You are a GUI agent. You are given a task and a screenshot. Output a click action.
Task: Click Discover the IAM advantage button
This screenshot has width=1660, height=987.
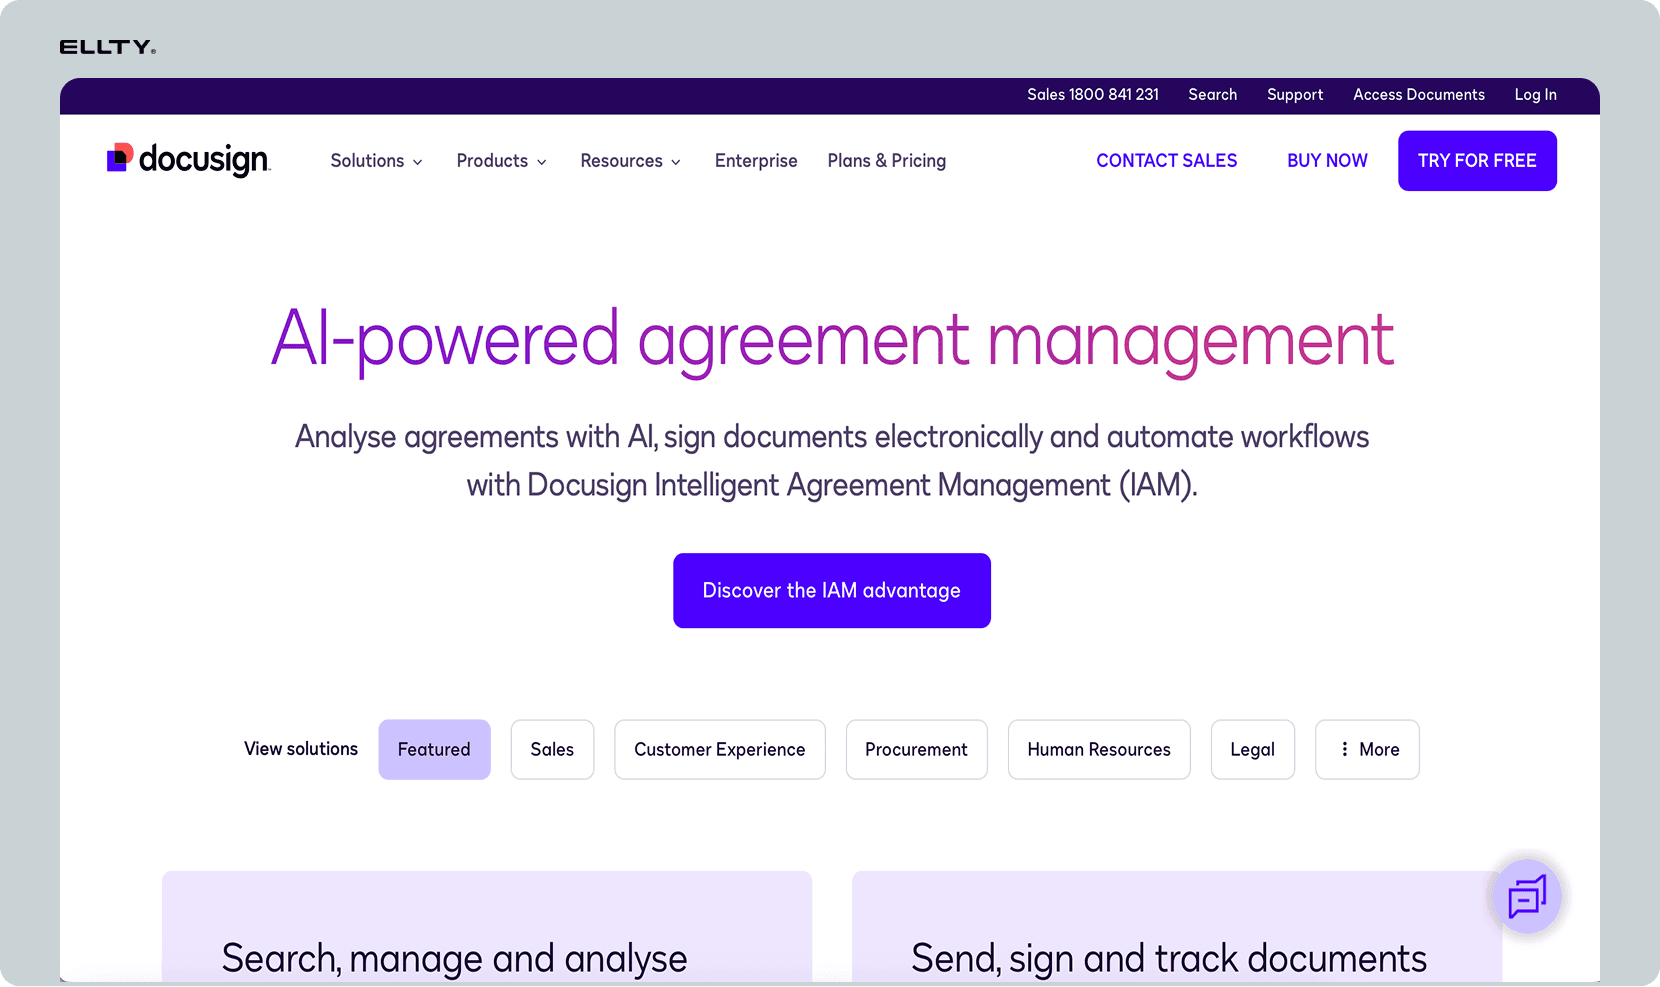click(x=832, y=591)
